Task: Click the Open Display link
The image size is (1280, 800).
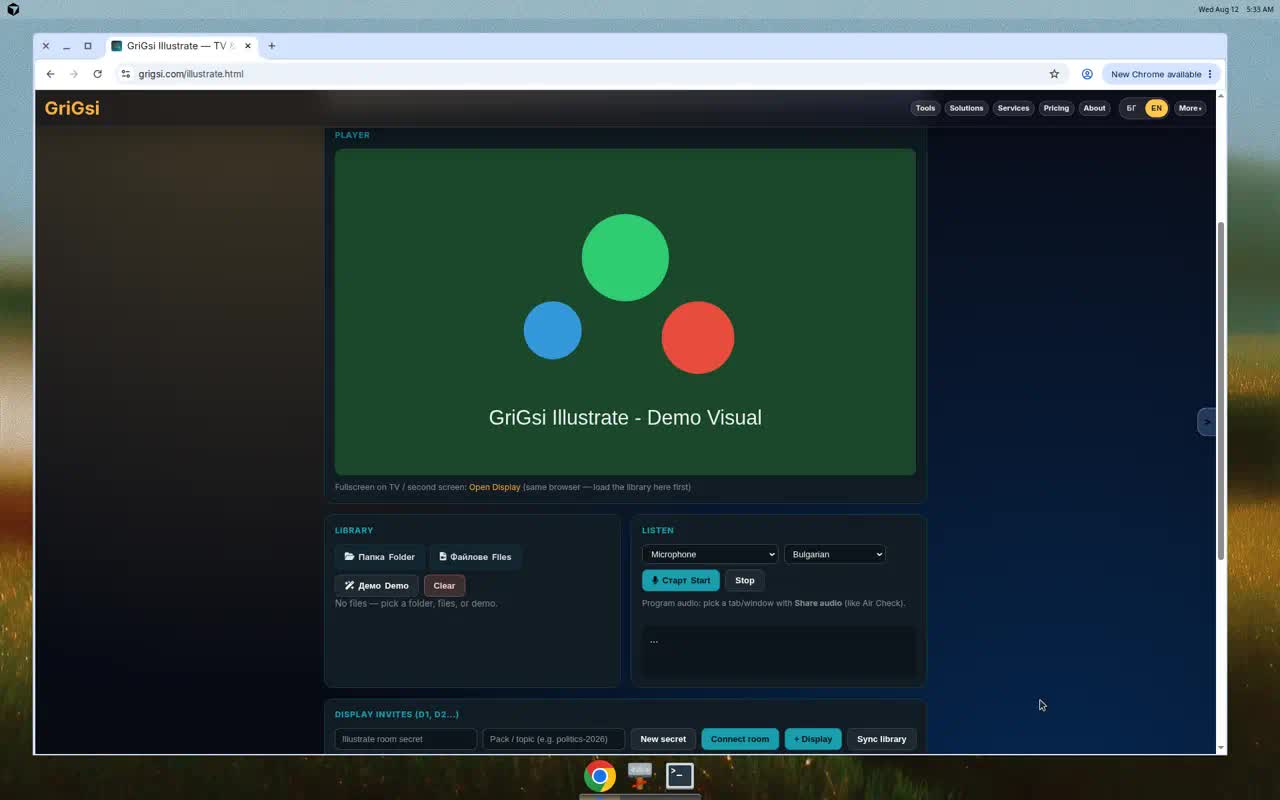Action: tap(495, 487)
